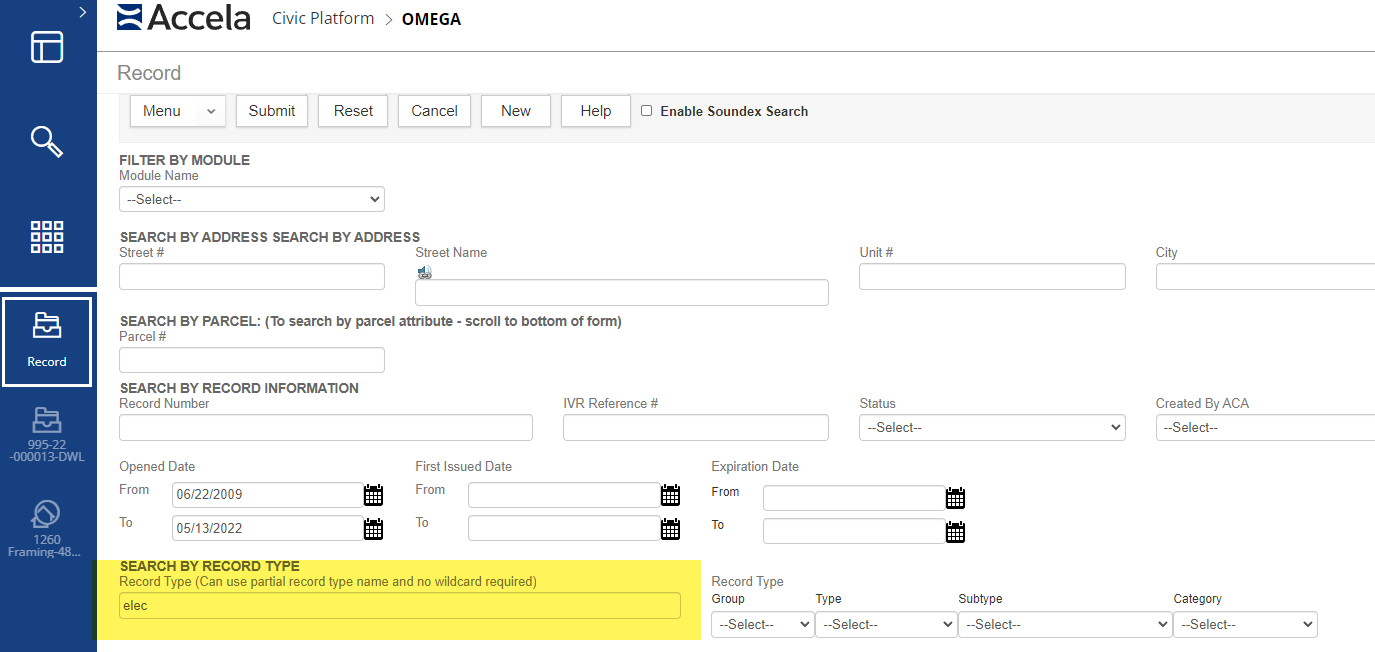Open the 1260 Framing inspection shortcut
This screenshot has height=652, width=1375.
pos(47,529)
